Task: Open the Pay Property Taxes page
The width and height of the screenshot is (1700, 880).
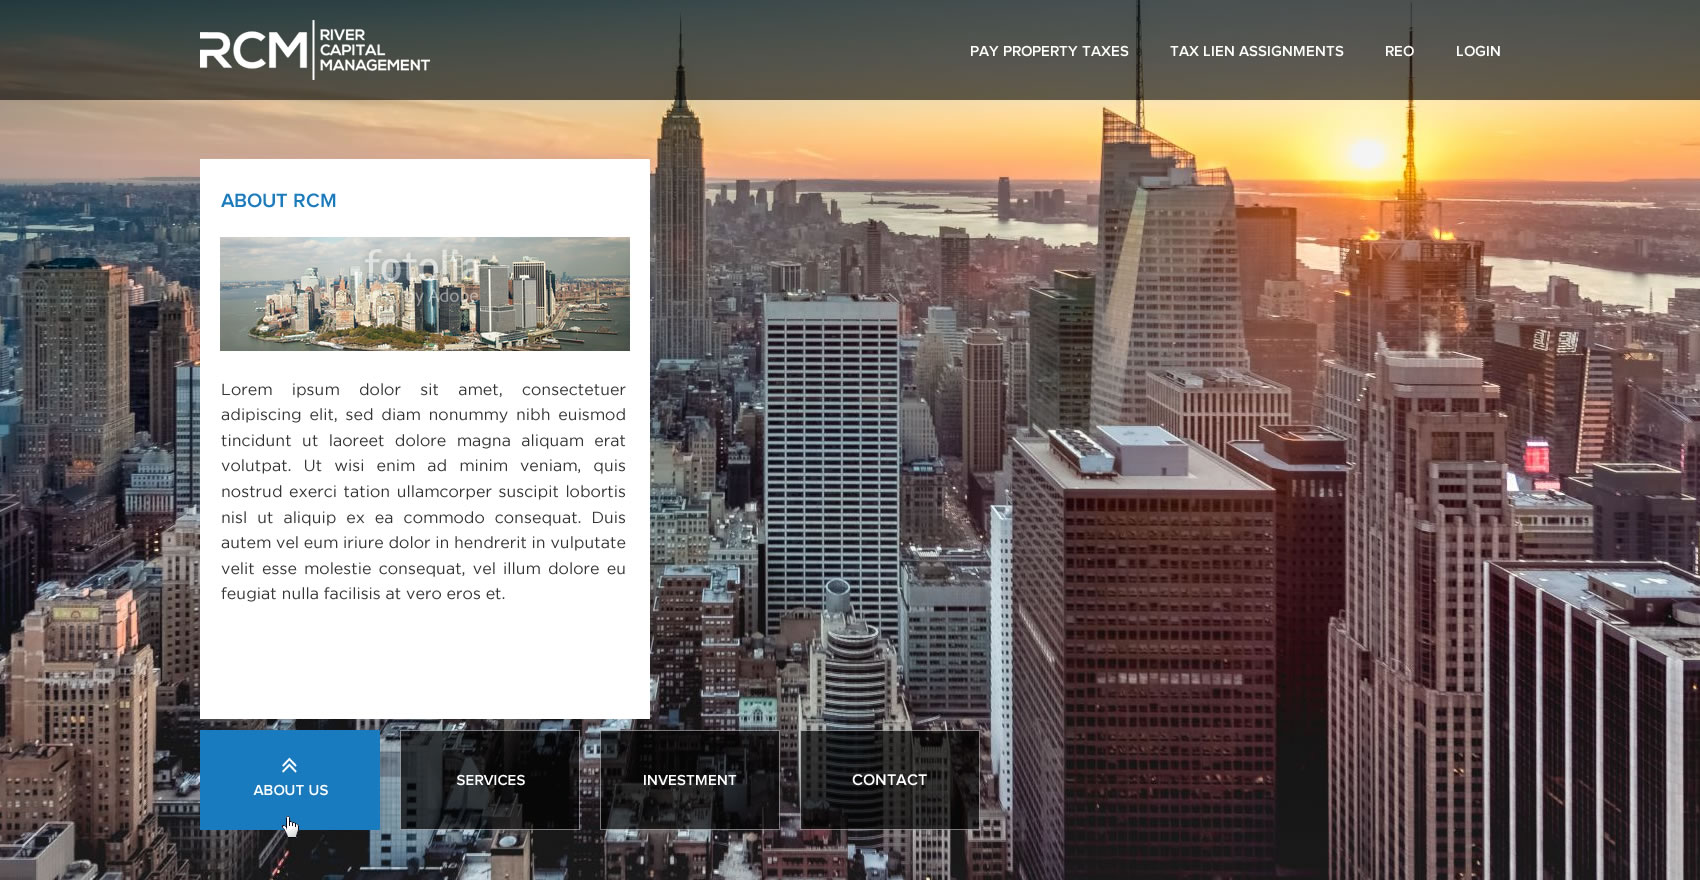Action: coord(1049,51)
